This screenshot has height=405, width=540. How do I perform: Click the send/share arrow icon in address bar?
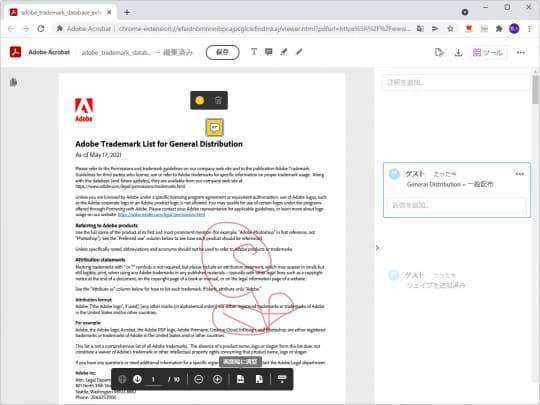coord(435,29)
